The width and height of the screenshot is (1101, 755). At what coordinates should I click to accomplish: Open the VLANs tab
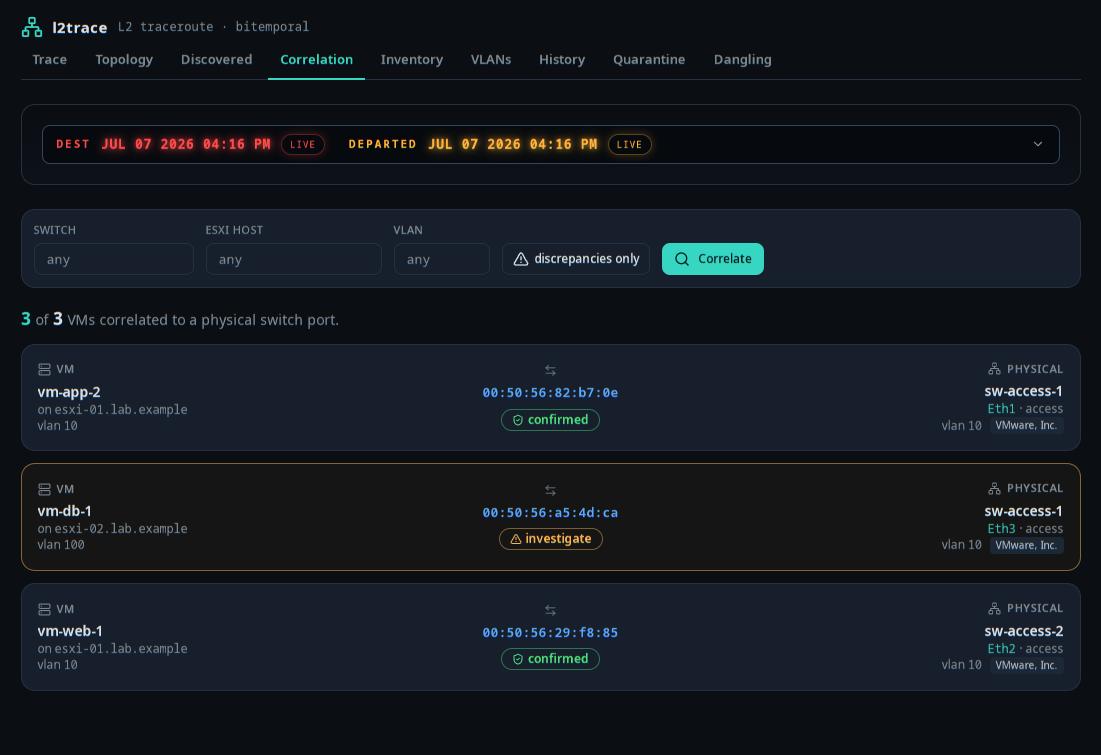[x=491, y=60]
